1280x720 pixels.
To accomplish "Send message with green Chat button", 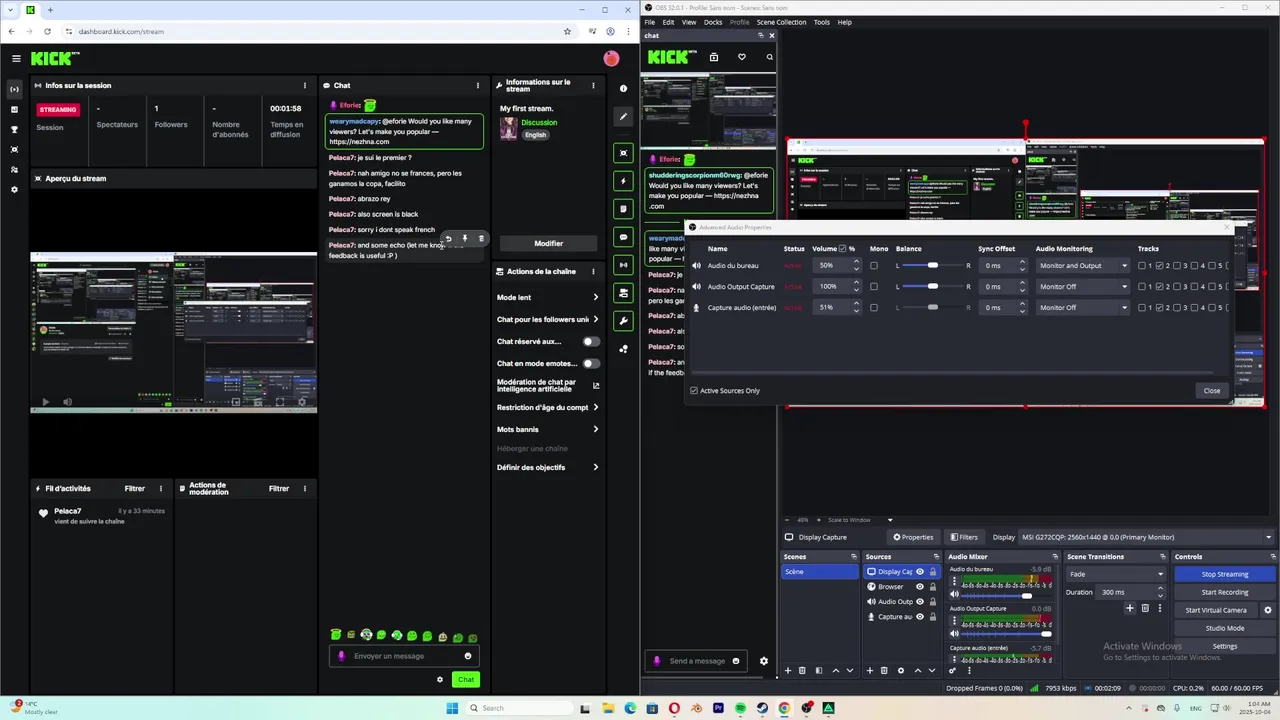I will point(466,680).
